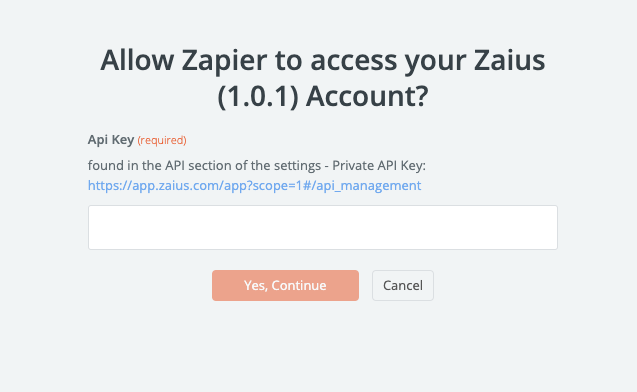Click the Cancel button
637x392 pixels.
pyautogui.click(x=403, y=285)
